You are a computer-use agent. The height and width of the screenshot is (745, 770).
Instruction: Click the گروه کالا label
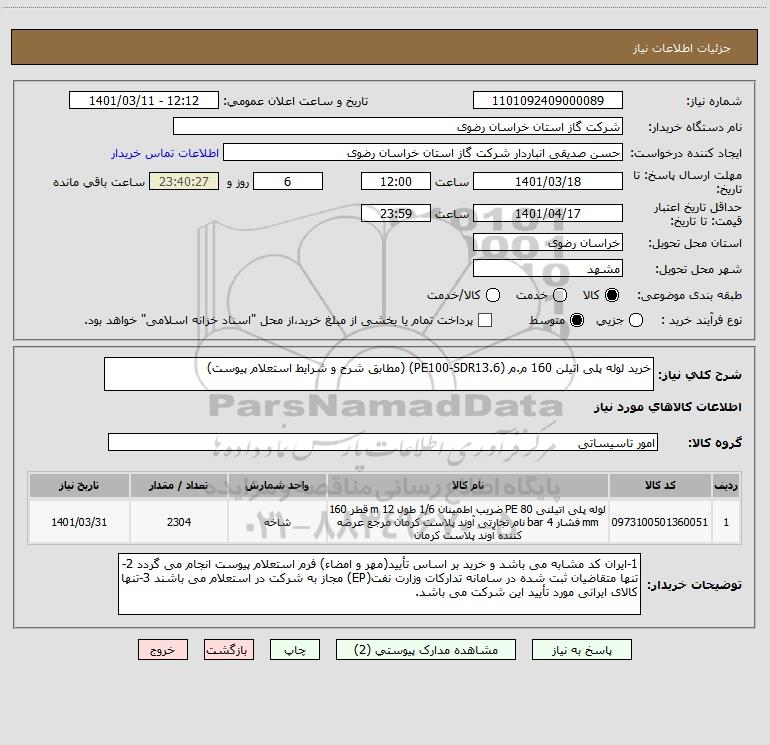pyautogui.click(x=715, y=442)
